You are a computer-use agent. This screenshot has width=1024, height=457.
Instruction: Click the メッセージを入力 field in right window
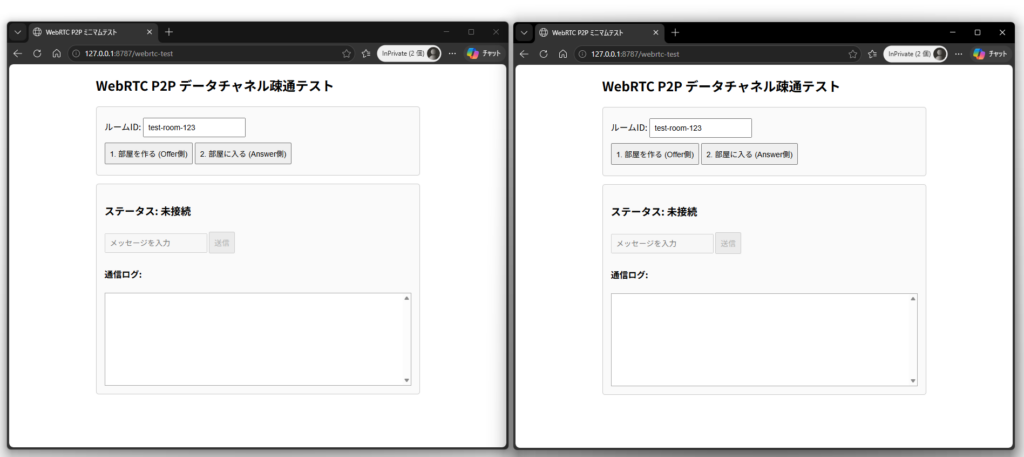(662, 243)
